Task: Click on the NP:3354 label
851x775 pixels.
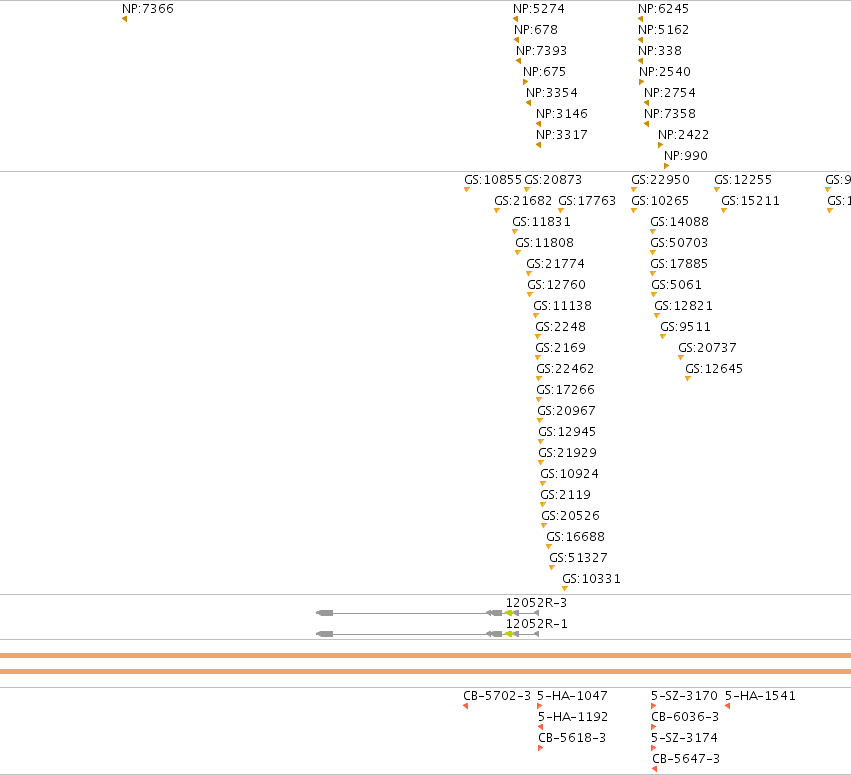Action: point(551,93)
